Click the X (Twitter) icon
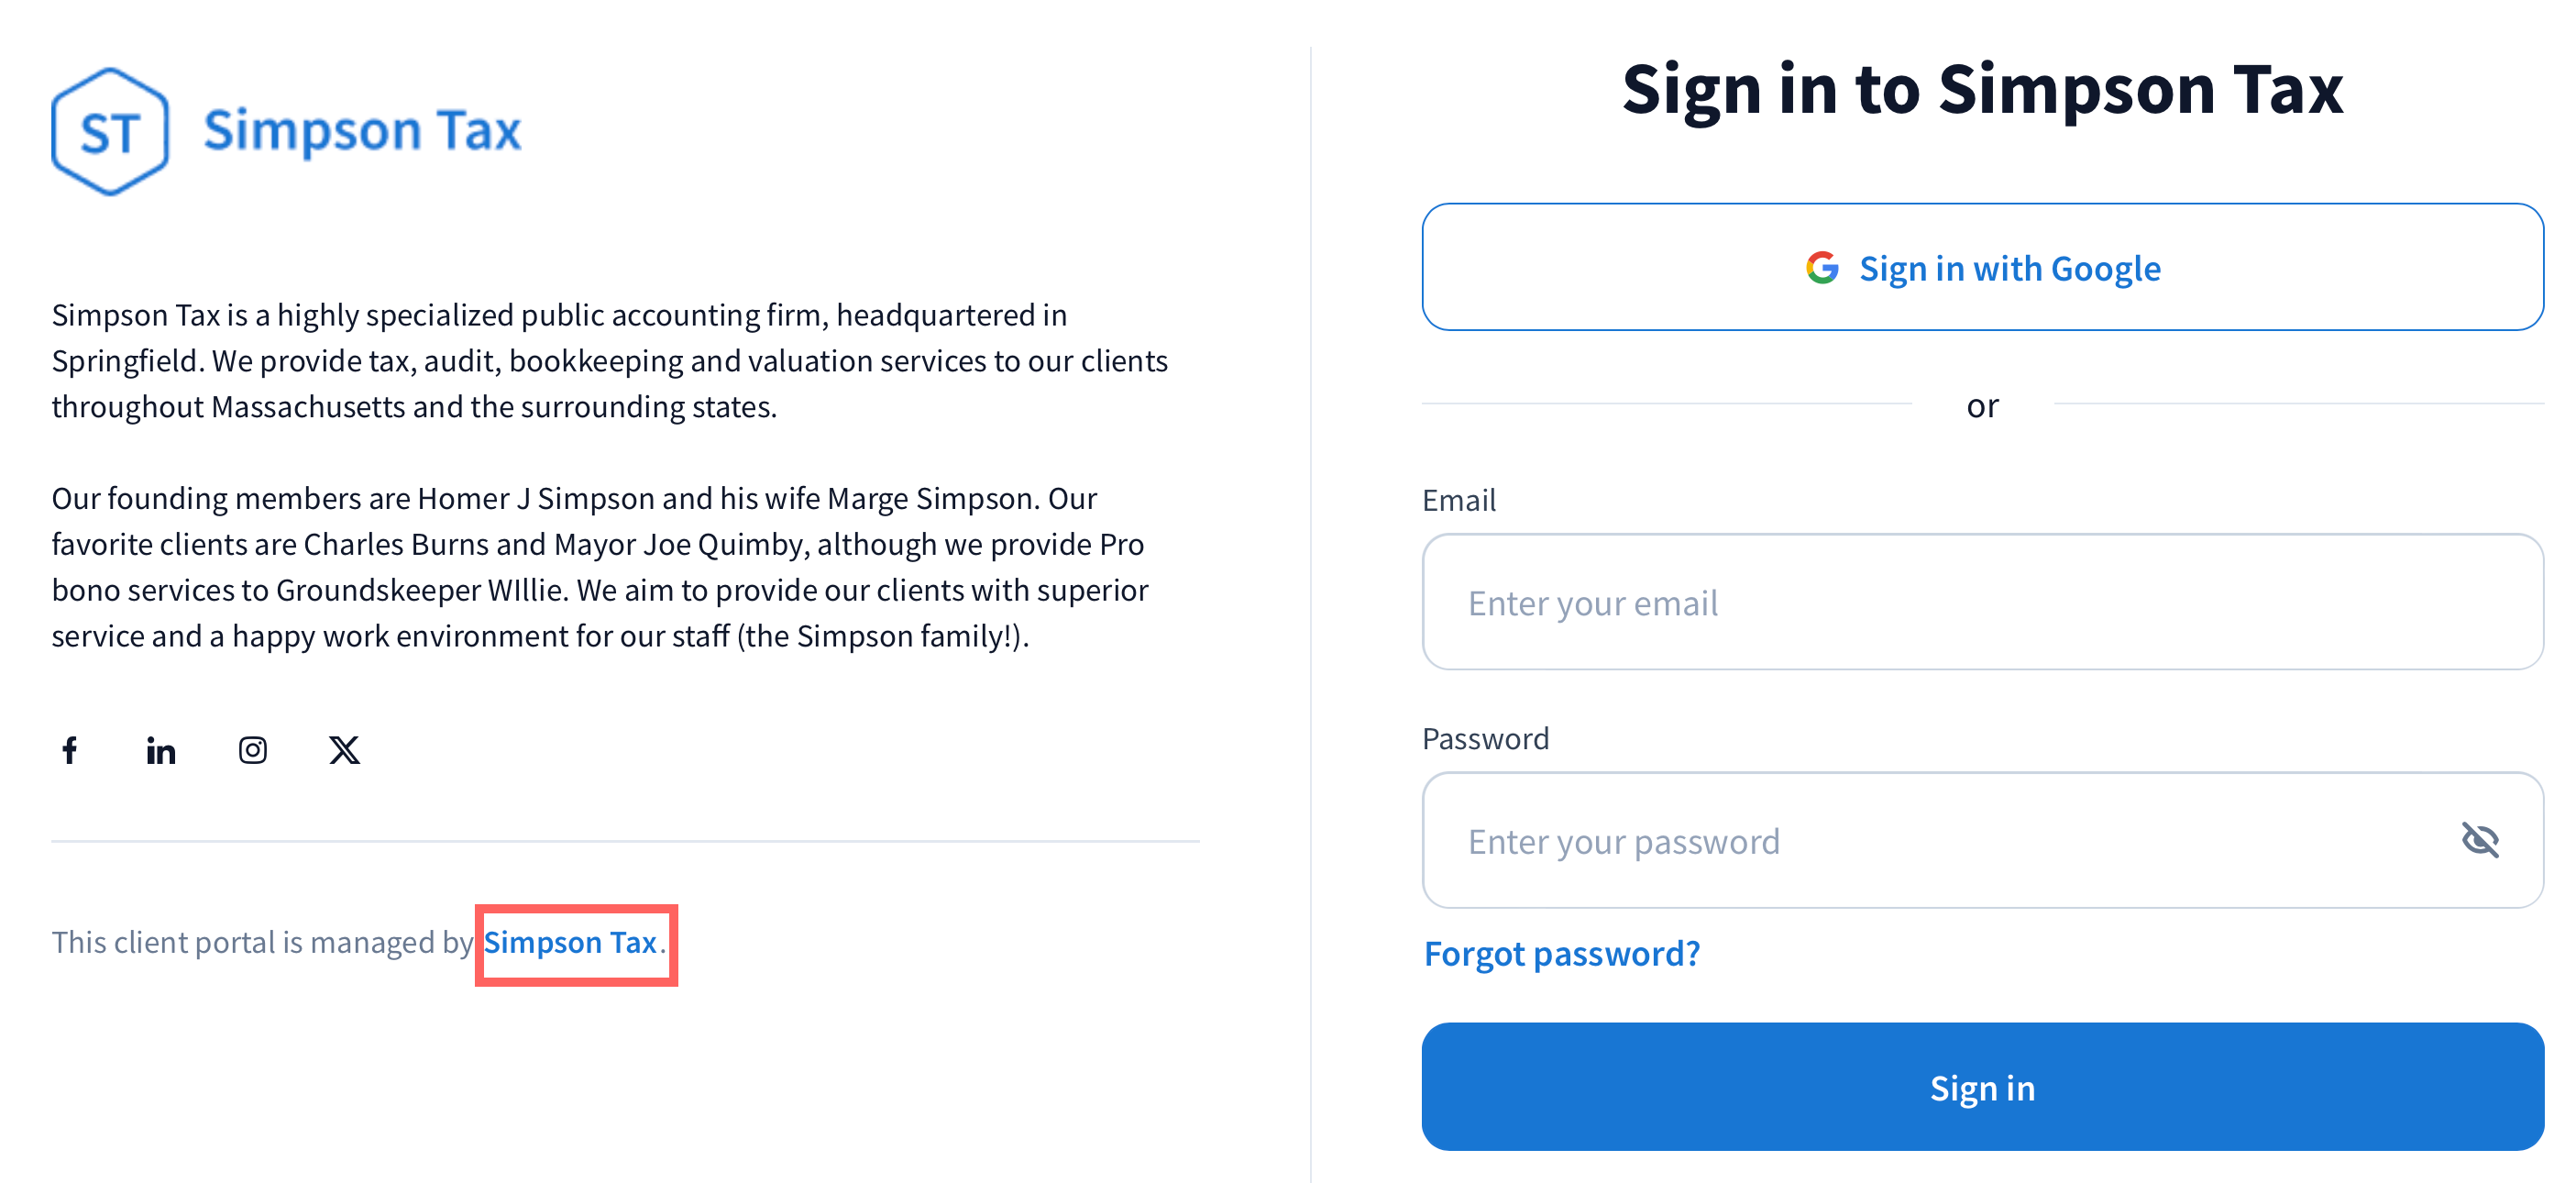Viewport: 2576px width, 1183px height. [344, 750]
